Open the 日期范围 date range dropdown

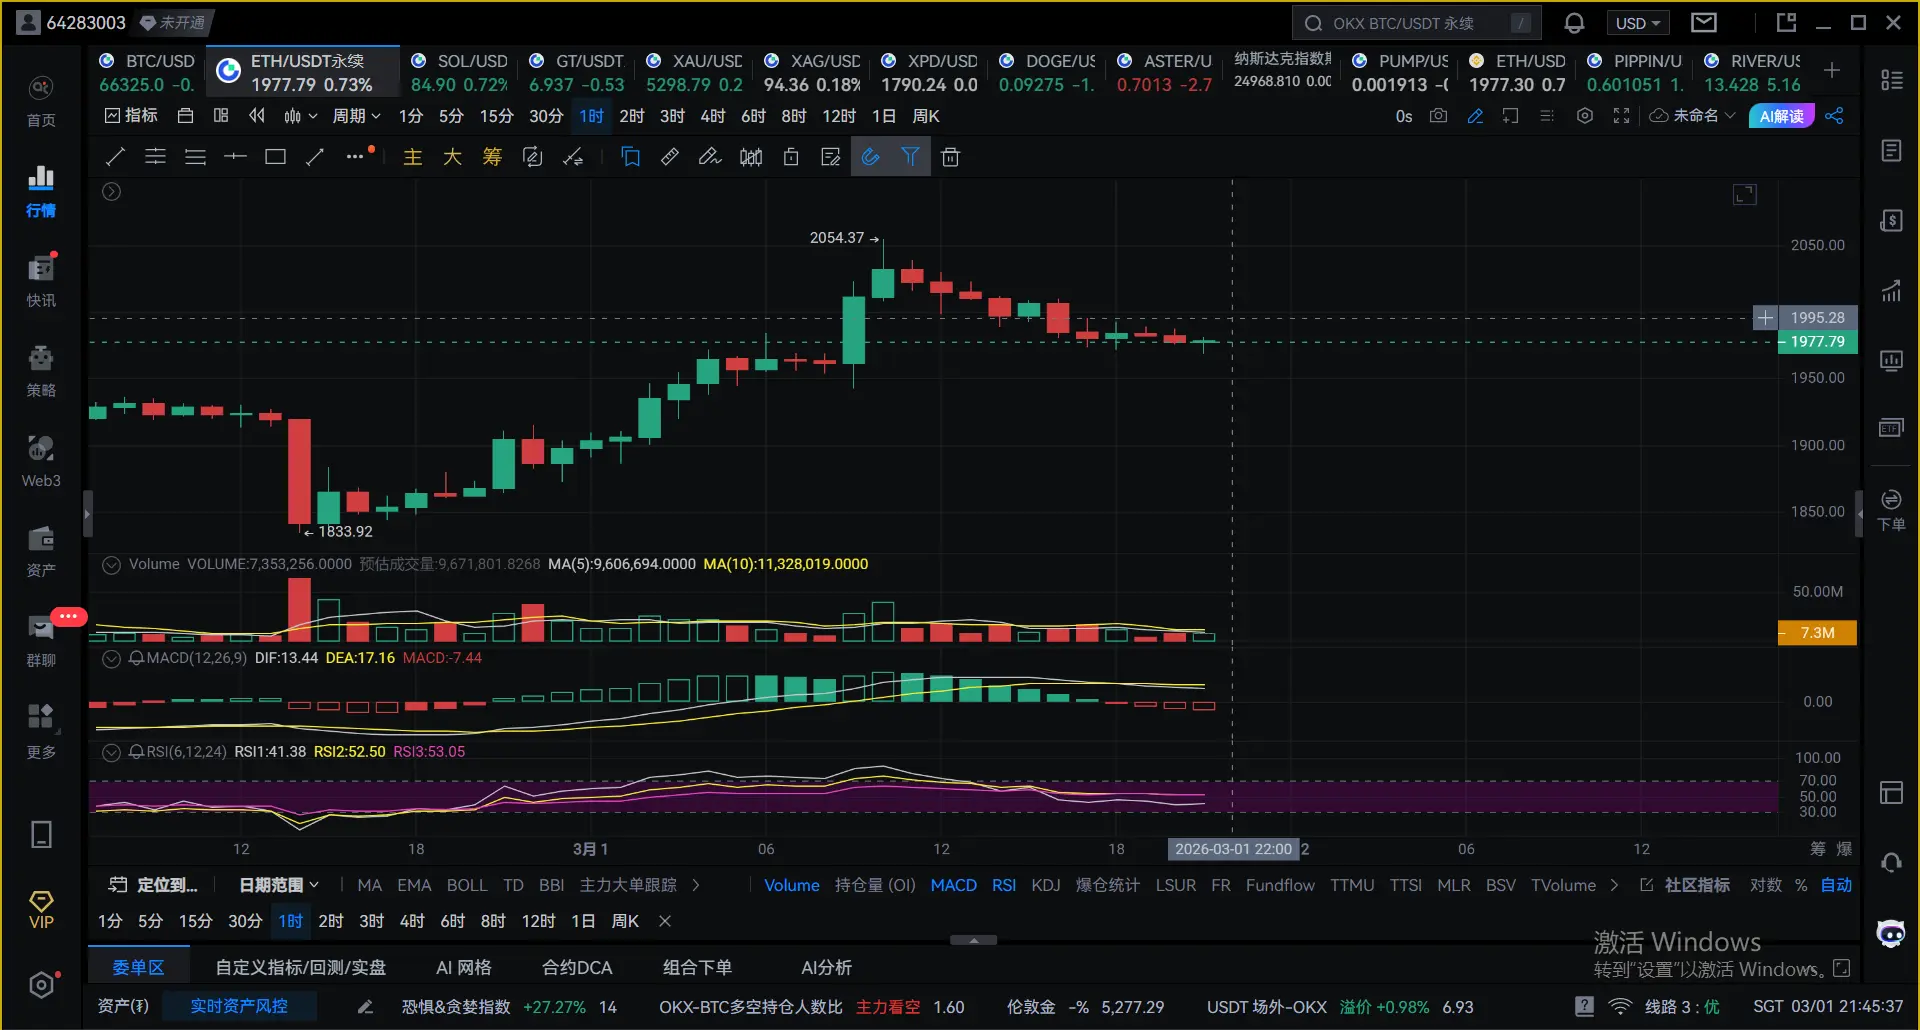point(279,885)
